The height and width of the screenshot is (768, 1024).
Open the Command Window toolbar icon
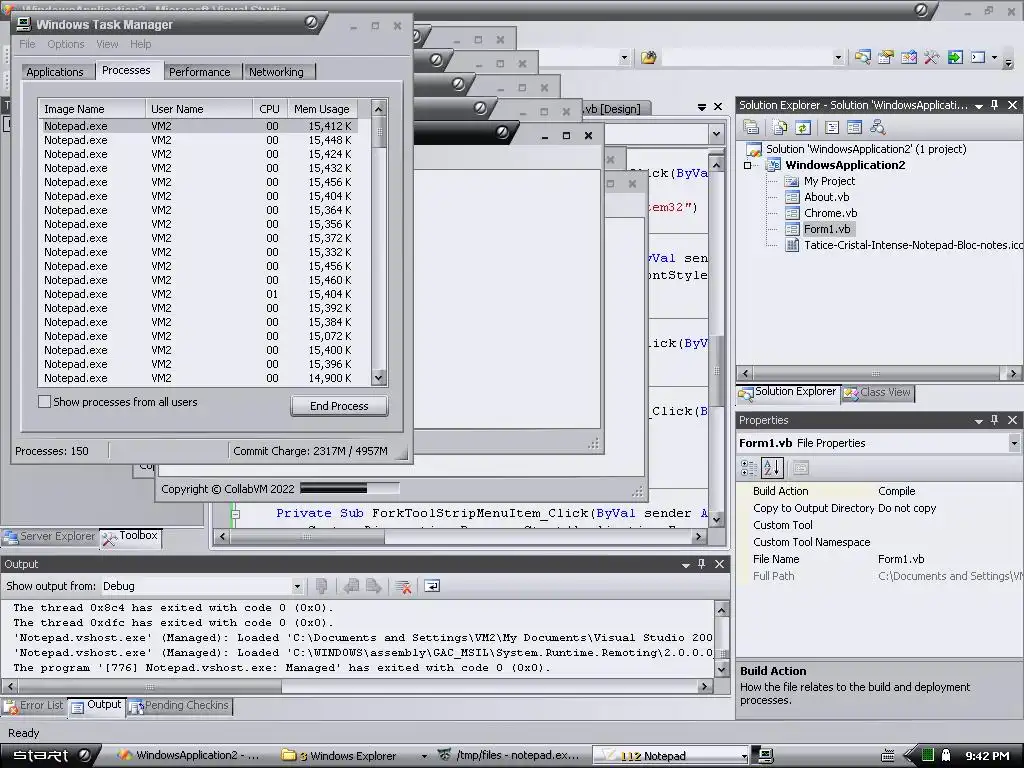point(978,57)
